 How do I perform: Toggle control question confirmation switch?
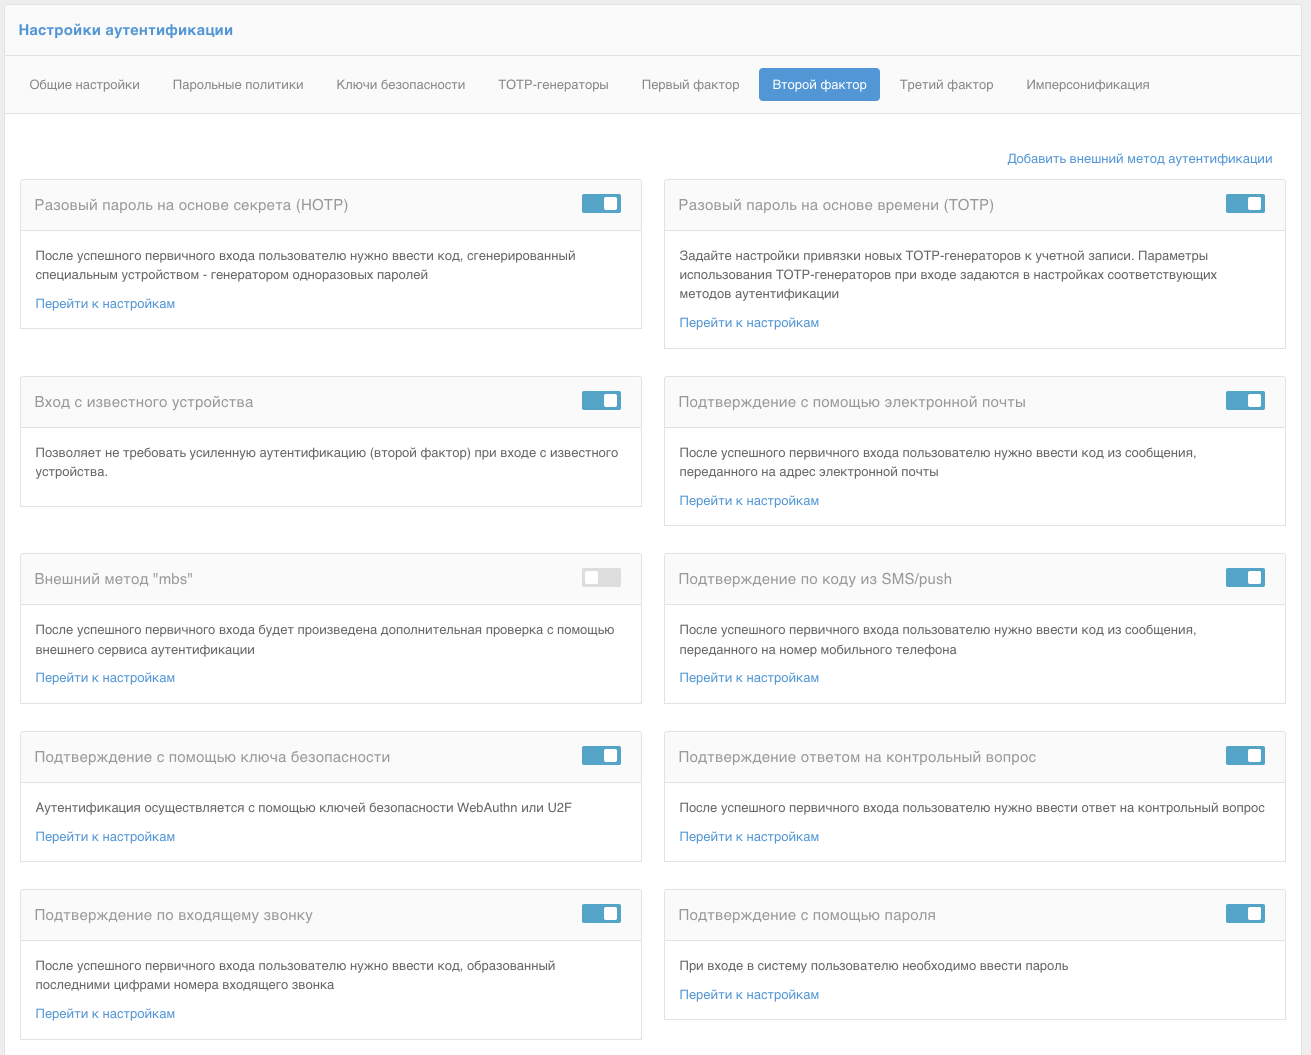1245,756
